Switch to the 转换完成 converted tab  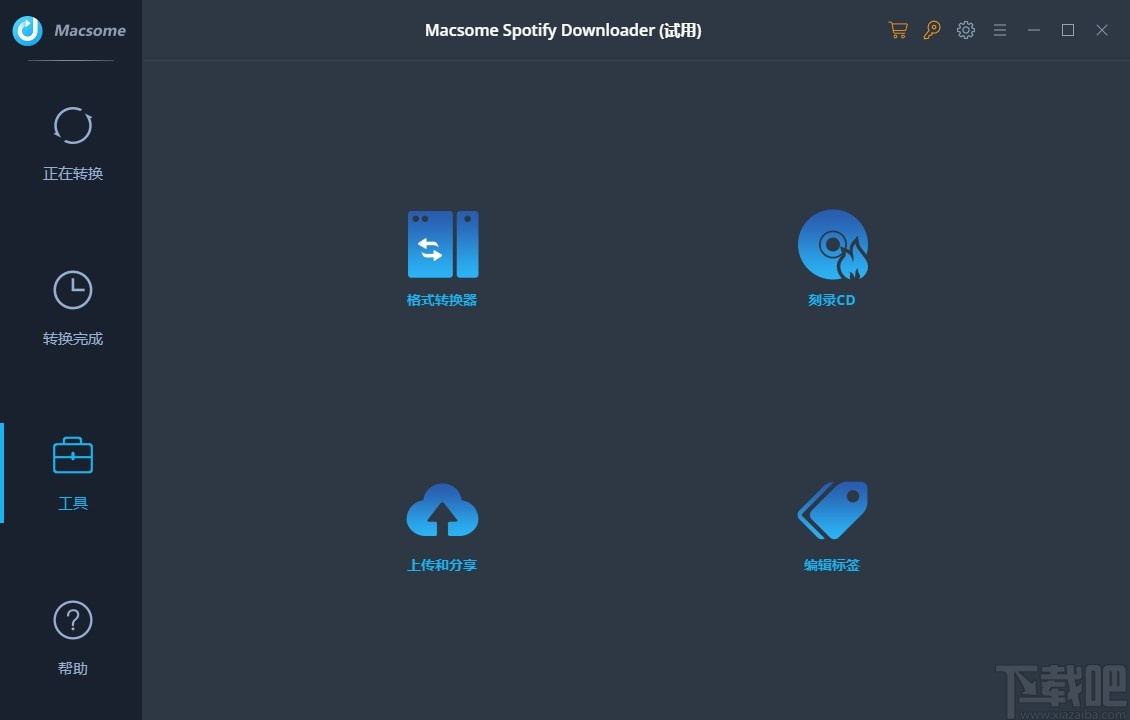72,338
